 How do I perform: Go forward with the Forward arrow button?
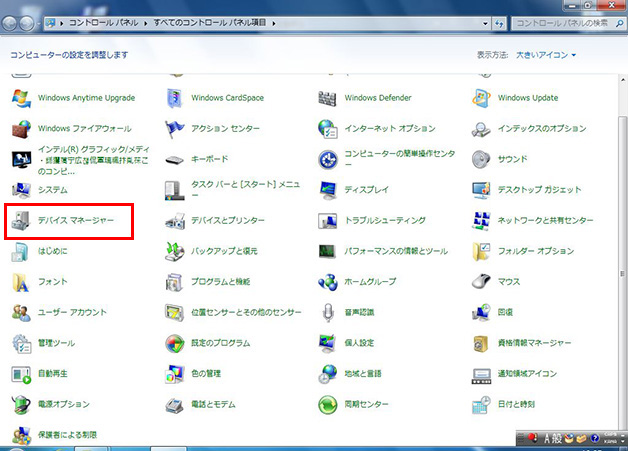(x=27, y=23)
